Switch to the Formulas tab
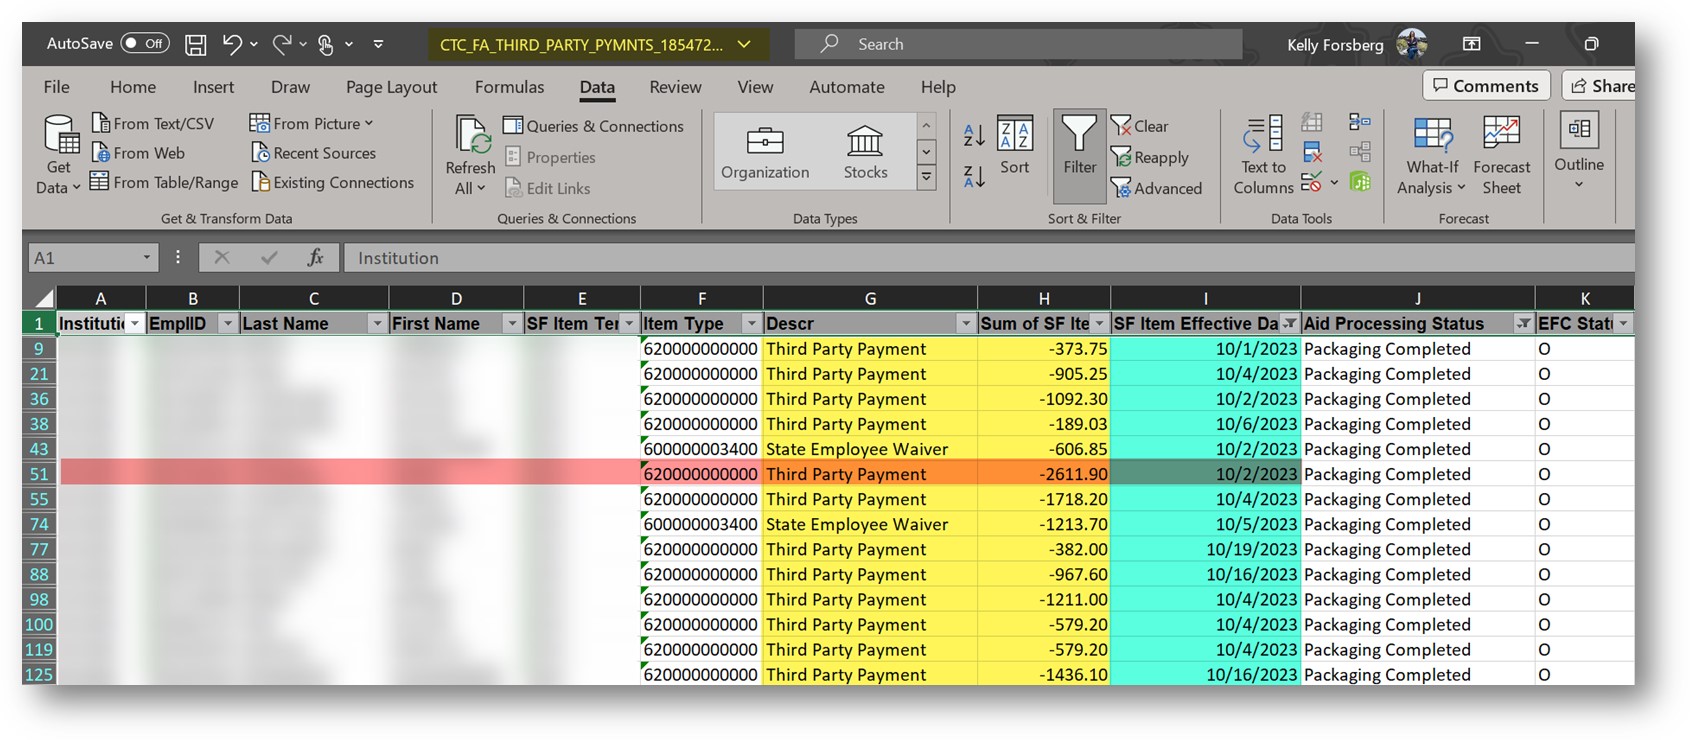This screenshot has width=1690, height=740. point(509,87)
